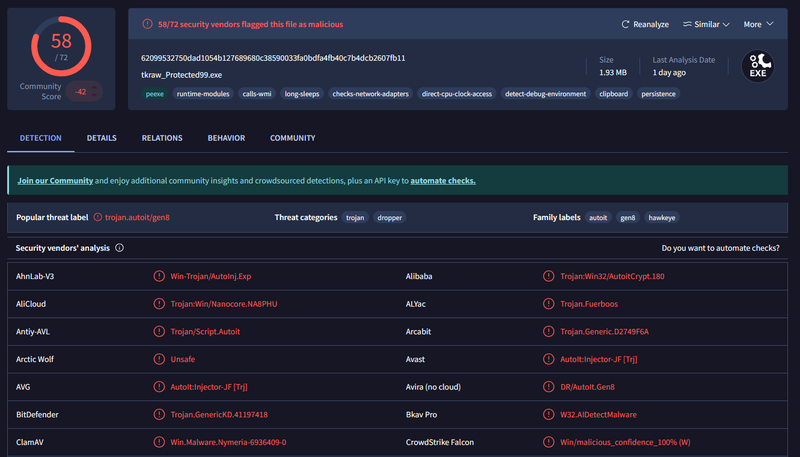This screenshot has height=457, width=800.
Task: Click the alert icon for Alibaba detection
Action: pyautogui.click(x=548, y=276)
